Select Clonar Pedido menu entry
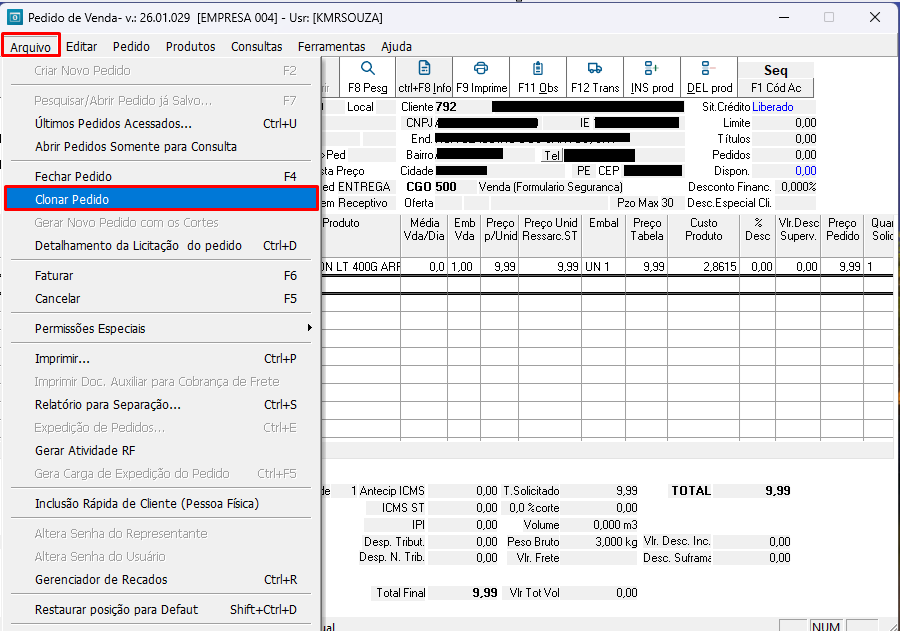The height and width of the screenshot is (631, 900). (161, 199)
